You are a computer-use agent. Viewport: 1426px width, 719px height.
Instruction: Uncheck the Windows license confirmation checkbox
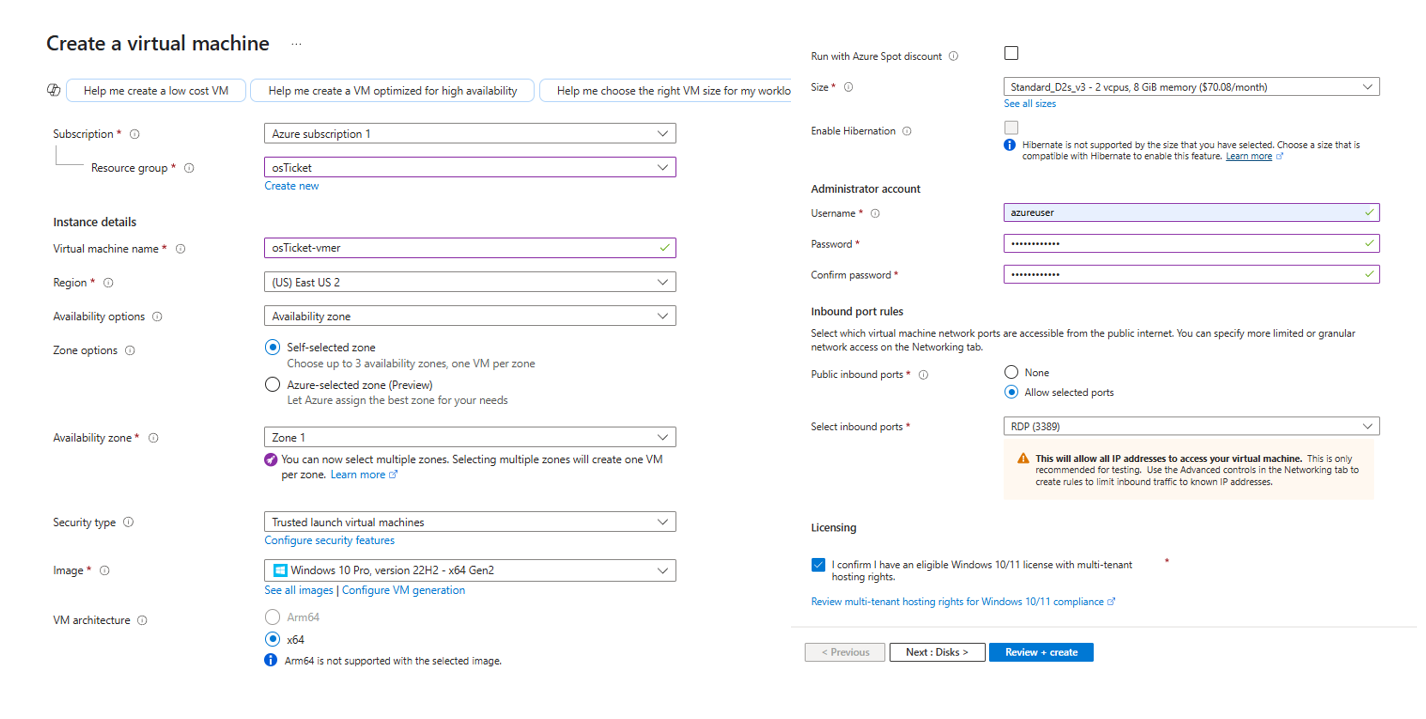coord(819,565)
